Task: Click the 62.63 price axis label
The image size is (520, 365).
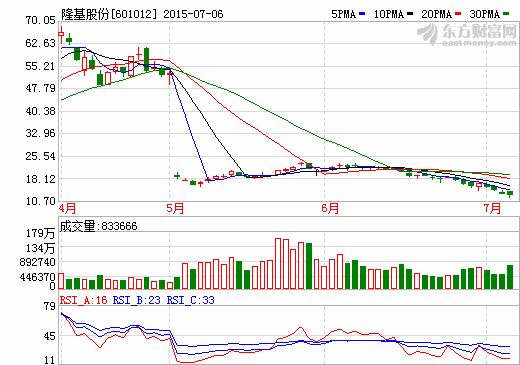Action: point(40,43)
